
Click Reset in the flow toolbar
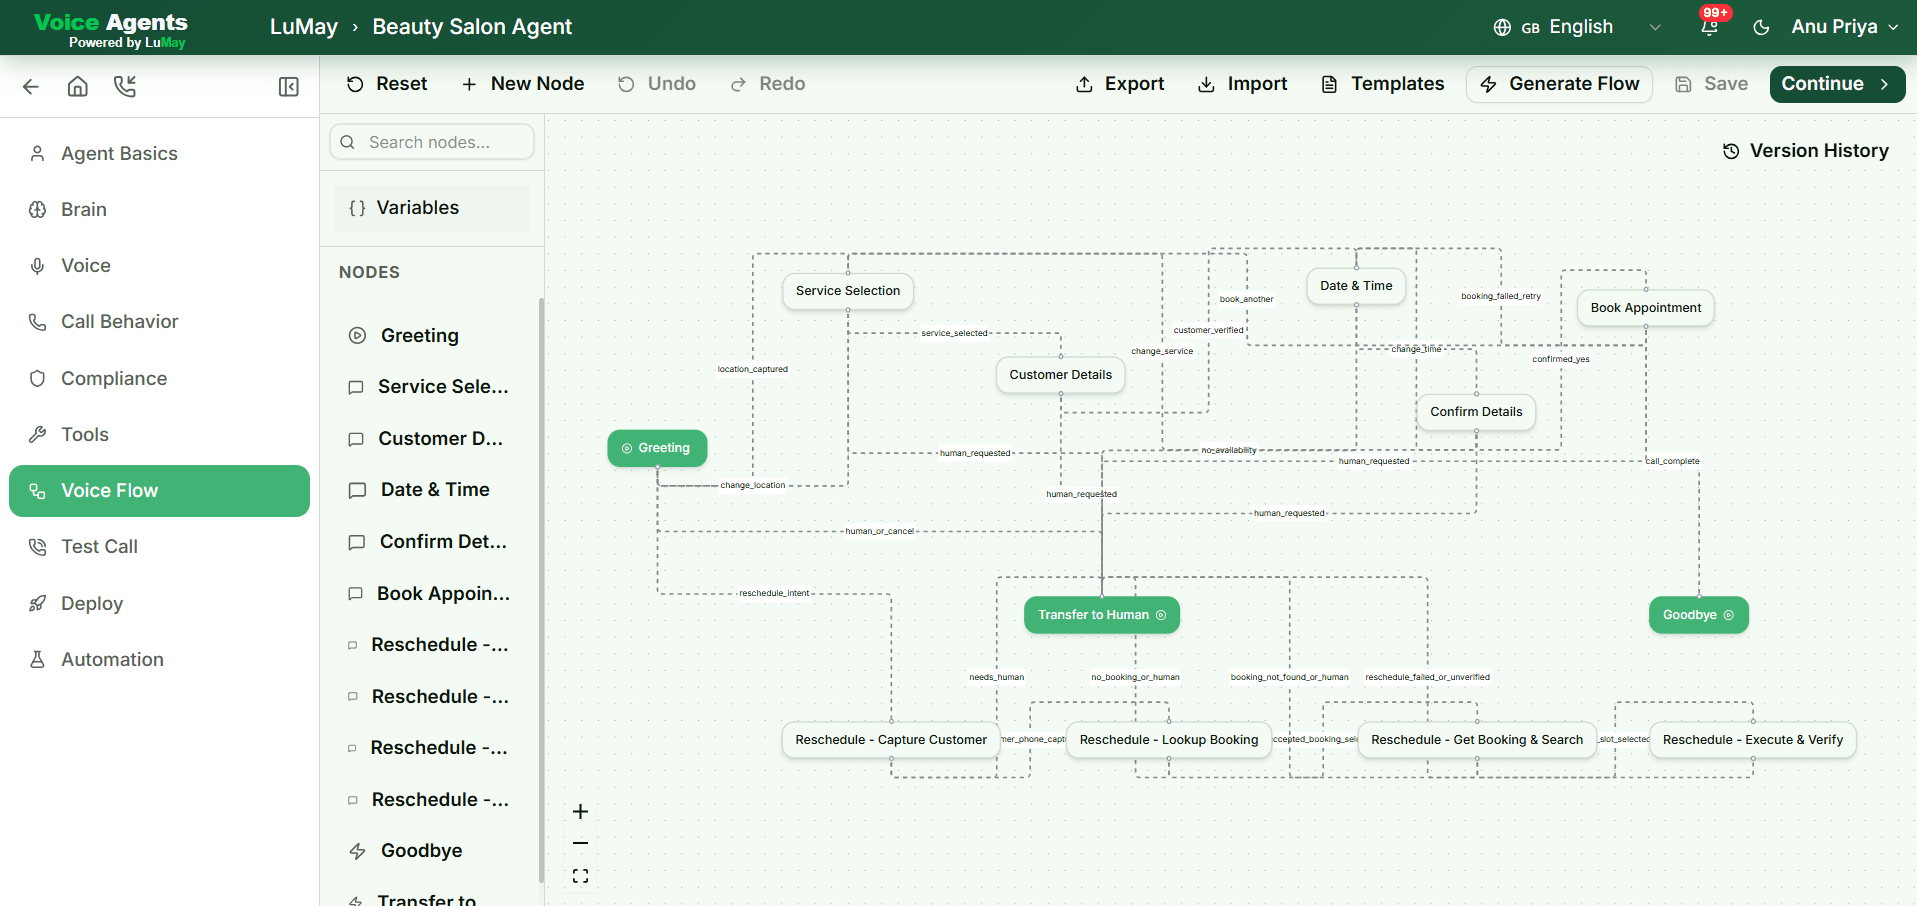tap(387, 84)
